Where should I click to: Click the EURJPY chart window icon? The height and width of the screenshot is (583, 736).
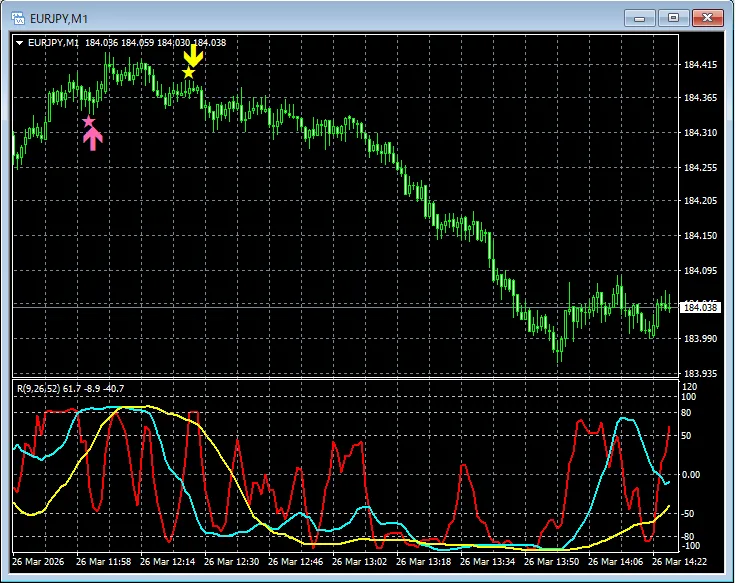coord(18,18)
